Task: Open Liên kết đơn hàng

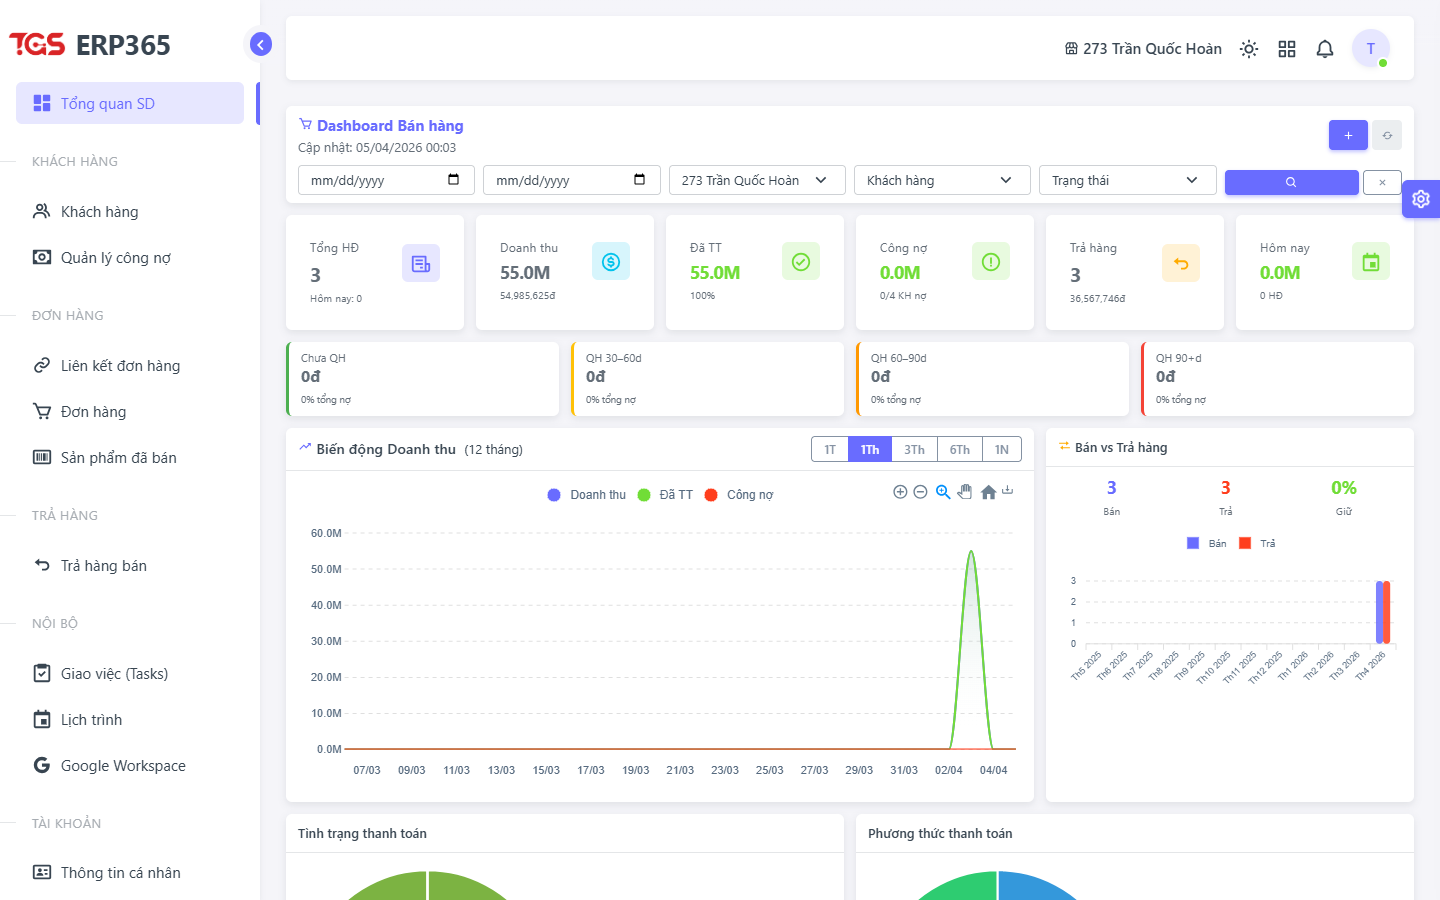Action: tap(130, 365)
